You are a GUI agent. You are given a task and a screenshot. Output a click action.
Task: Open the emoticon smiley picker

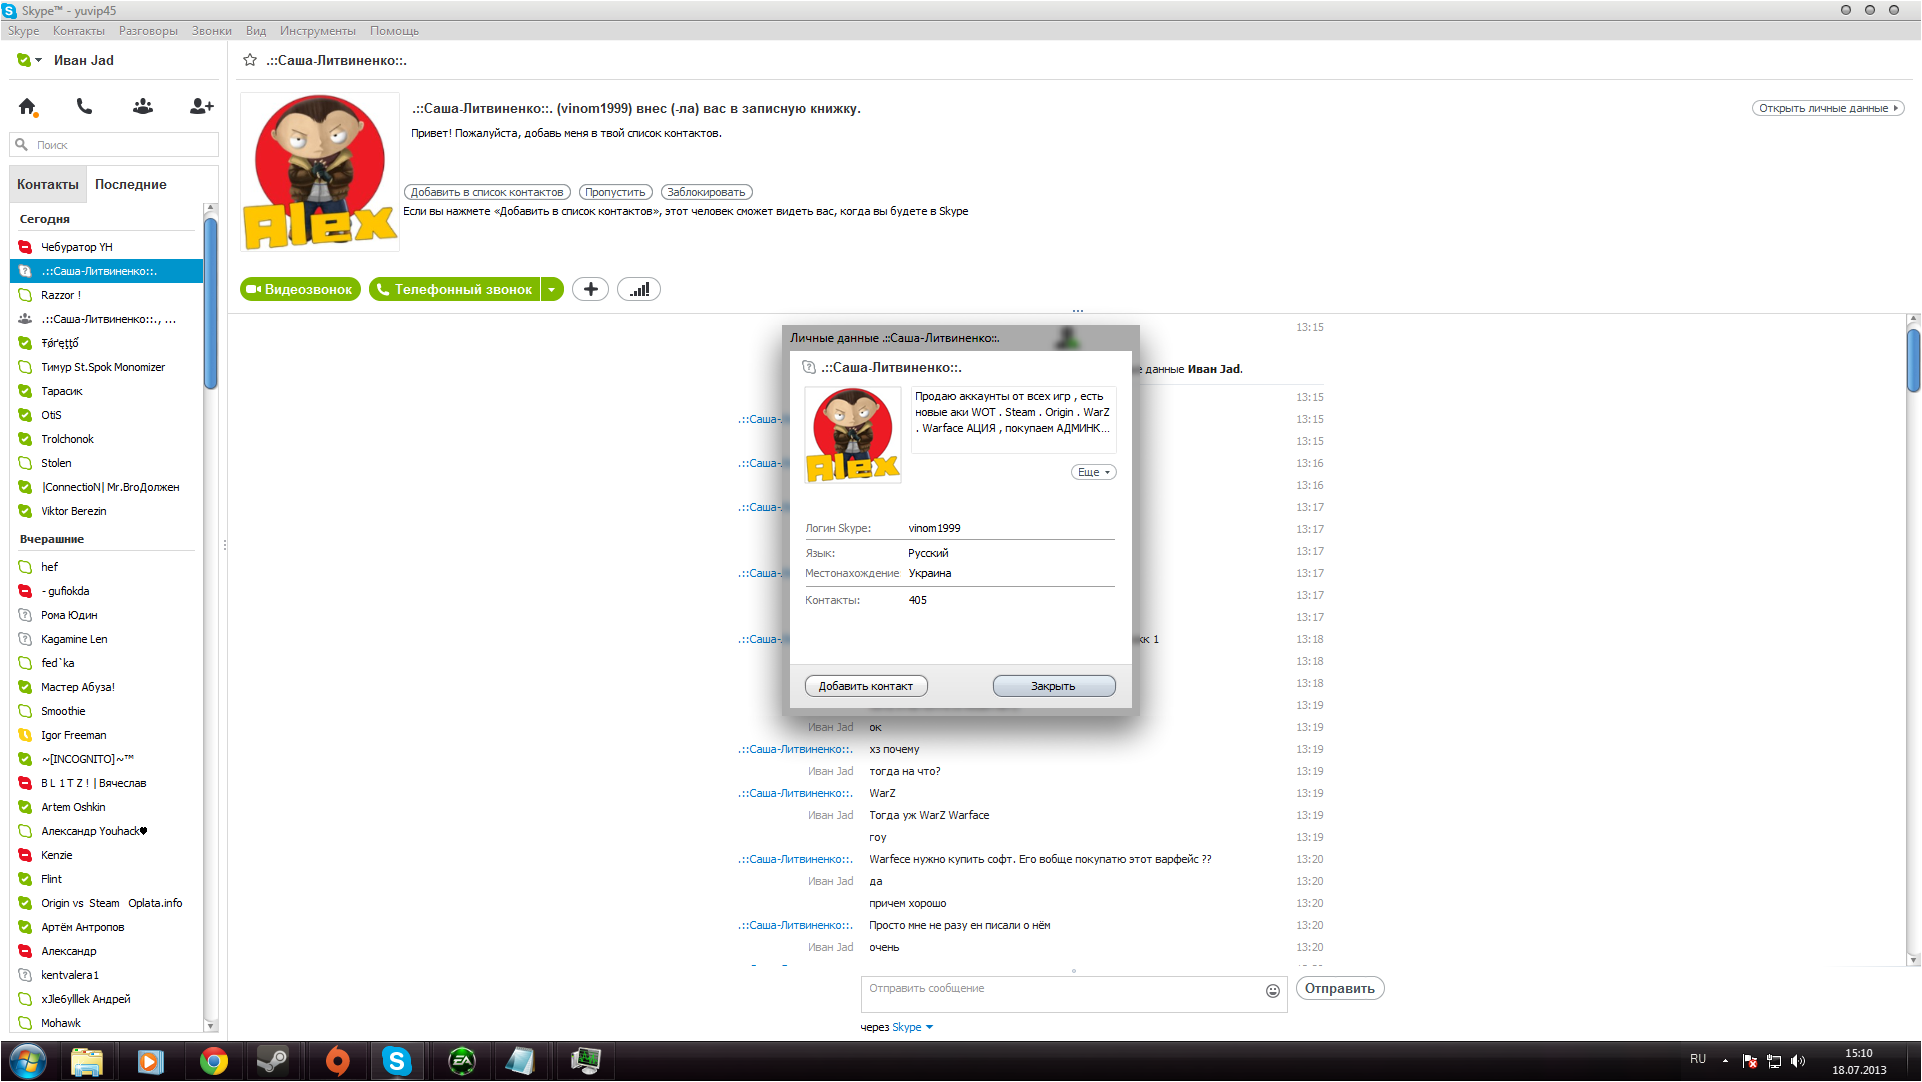click(x=1272, y=990)
